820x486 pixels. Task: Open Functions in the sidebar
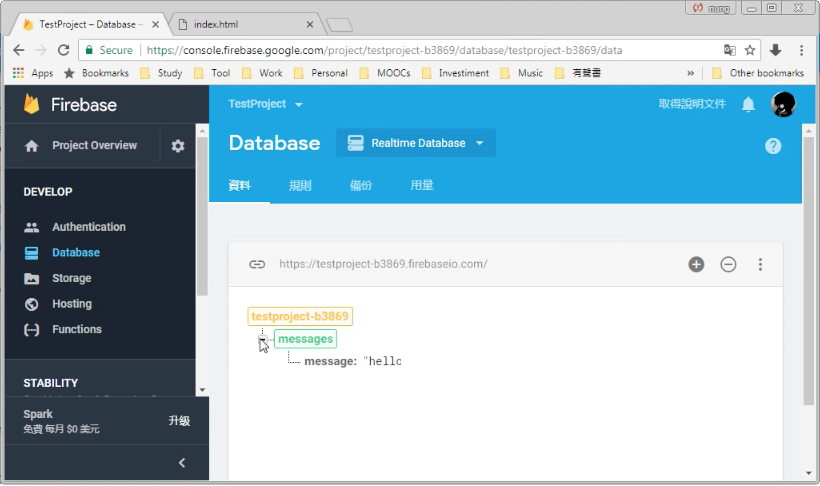tap(76, 330)
